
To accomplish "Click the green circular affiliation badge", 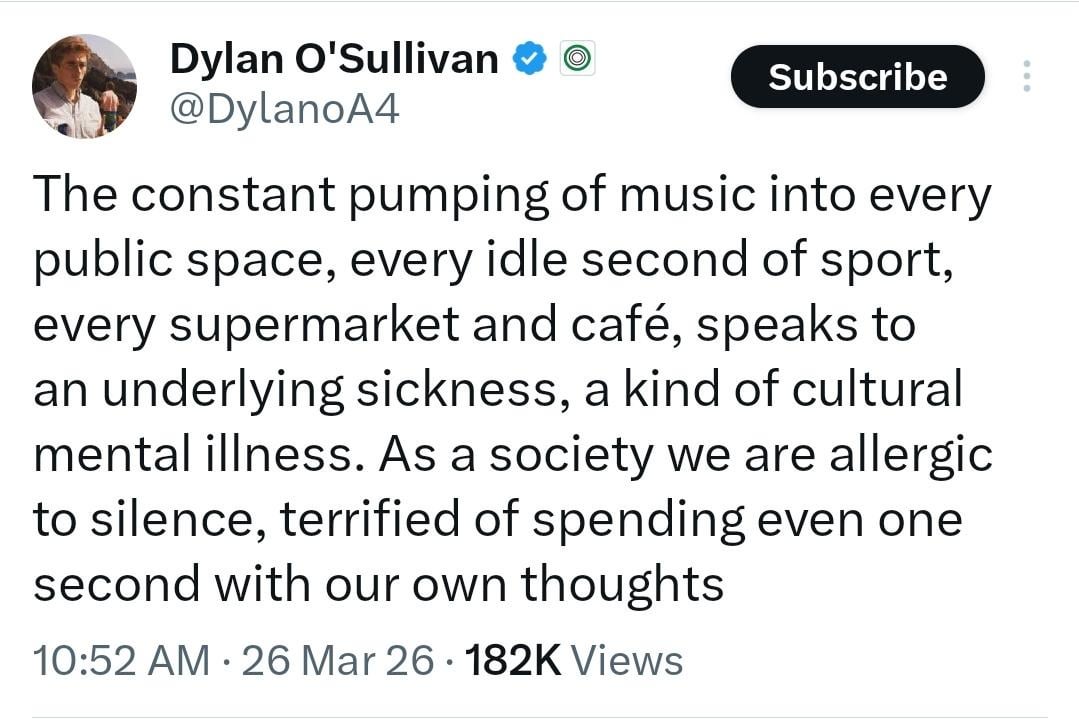I will coord(575,60).
